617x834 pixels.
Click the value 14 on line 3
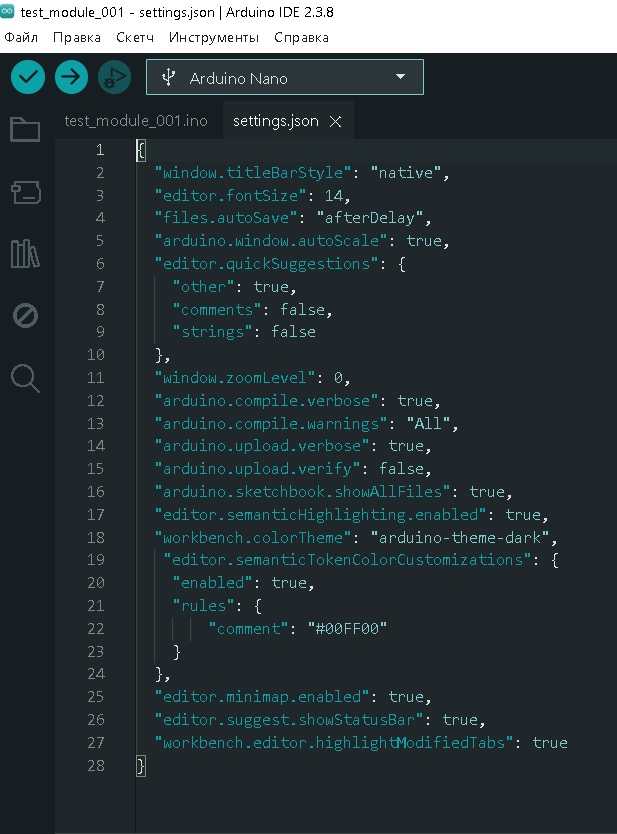[333, 196]
